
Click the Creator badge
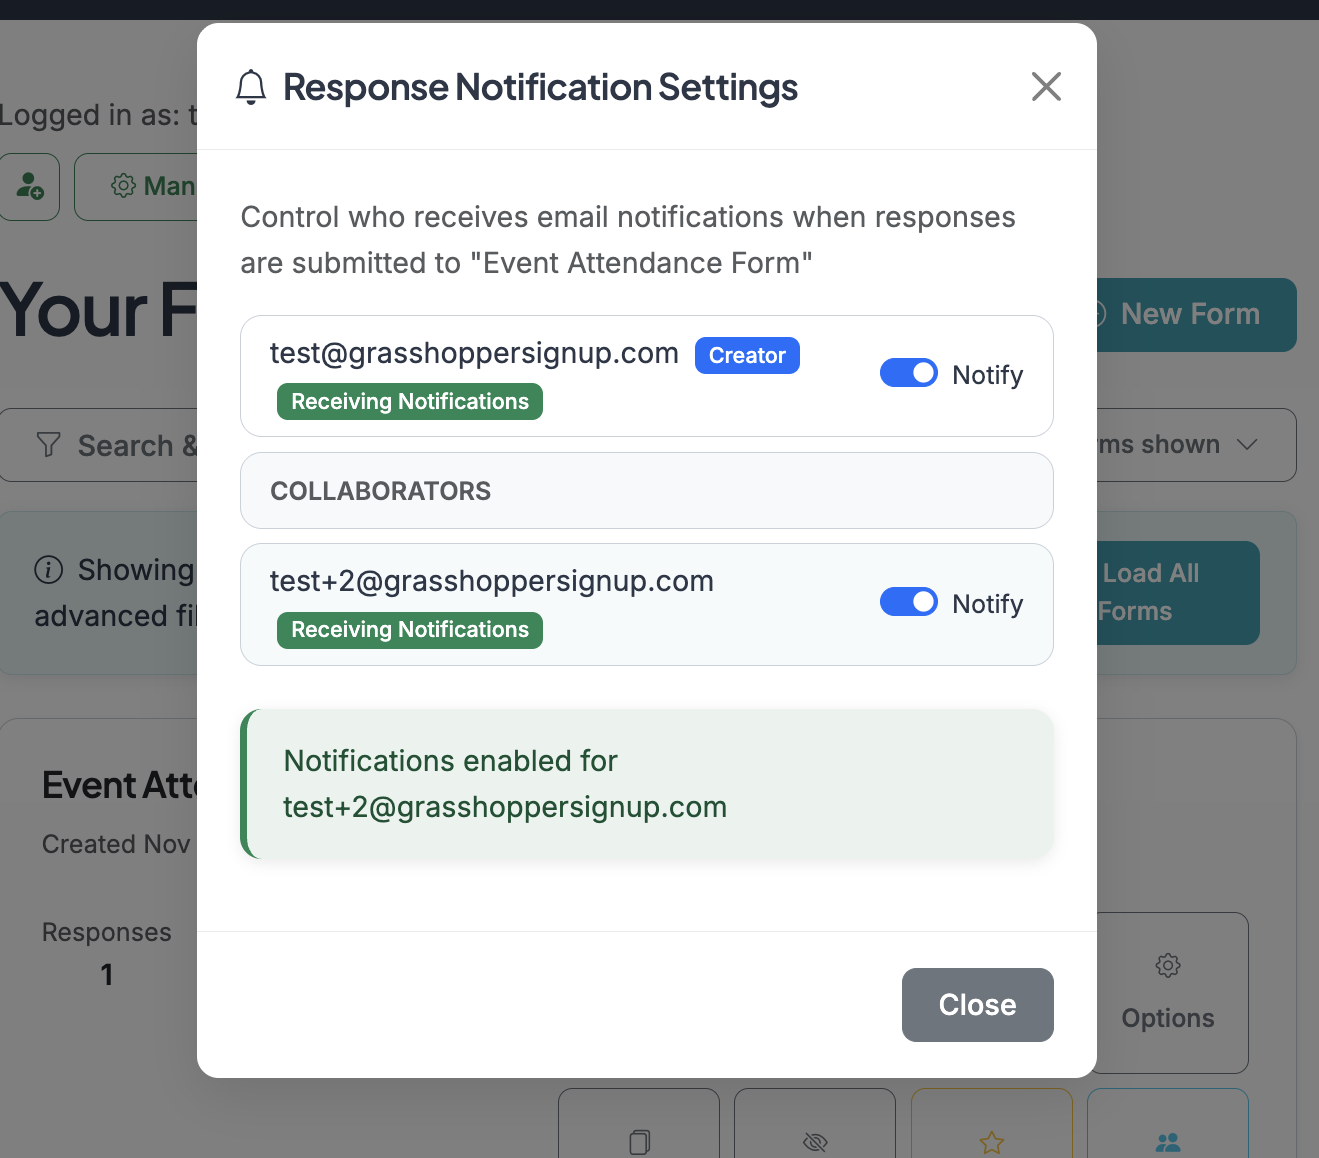[746, 355]
